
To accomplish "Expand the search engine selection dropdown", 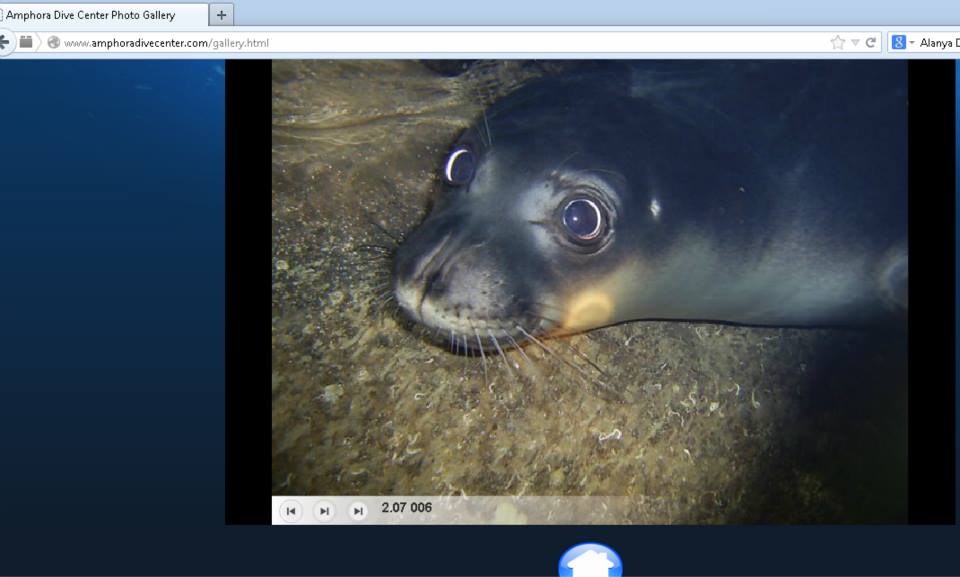I will pyautogui.click(x=911, y=42).
